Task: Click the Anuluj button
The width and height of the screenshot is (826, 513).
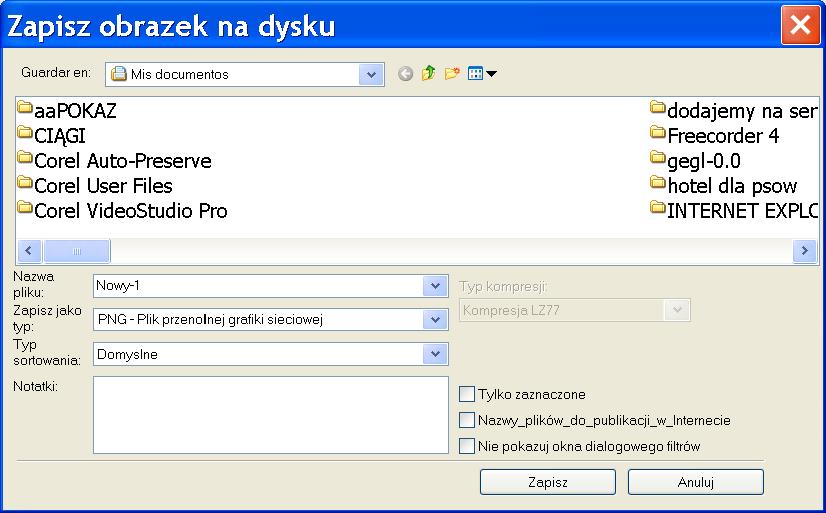Action: point(695,482)
